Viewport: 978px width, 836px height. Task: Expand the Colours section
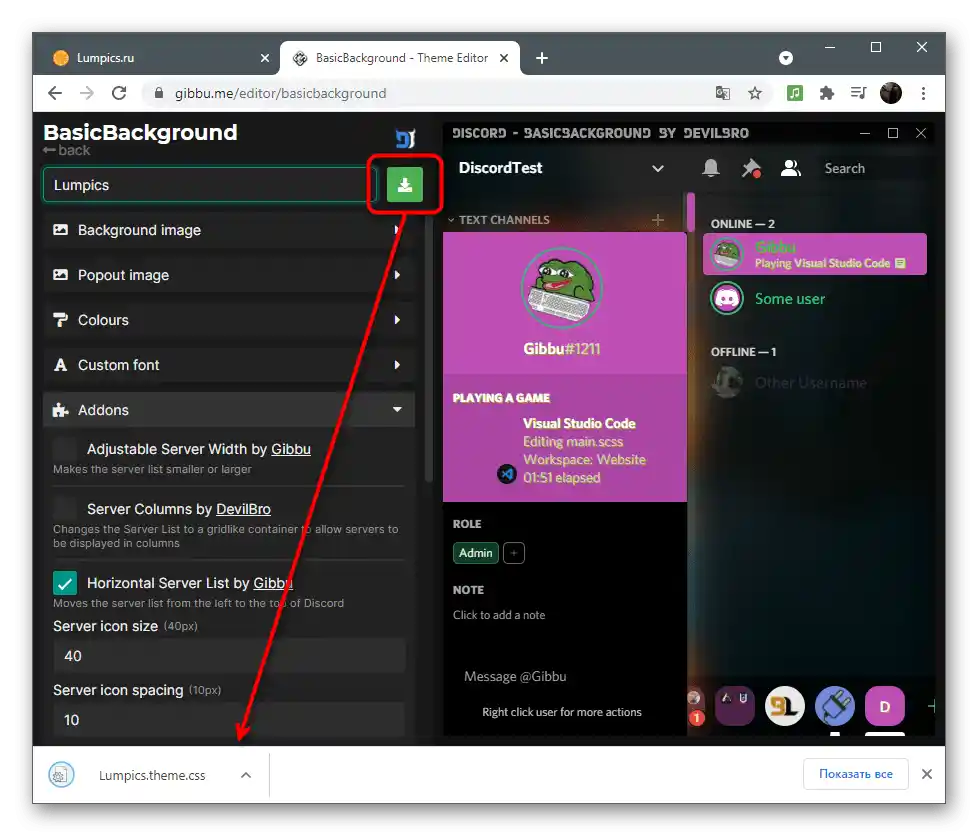(x=229, y=320)
